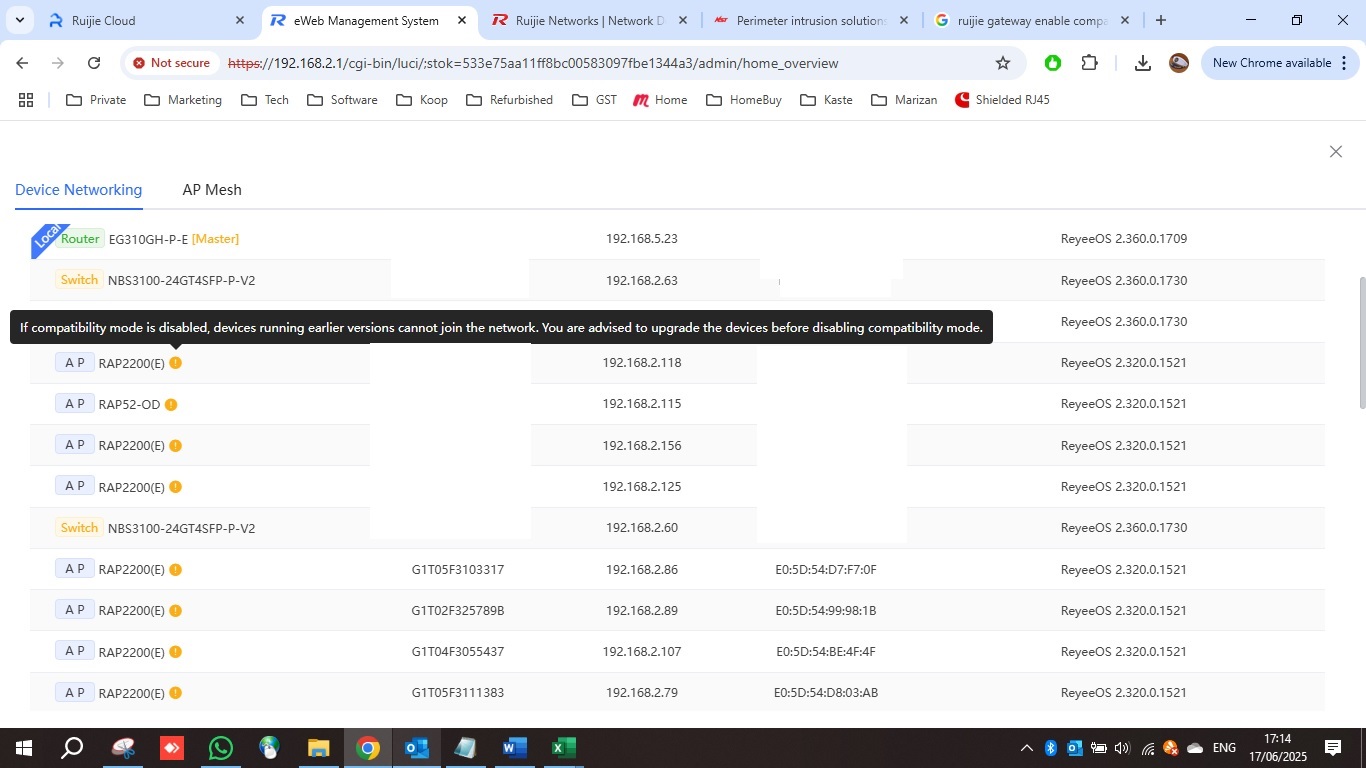Open the Software bookmarks folder
Viewport: 1366px width, 768px height.
click(342, 100)
